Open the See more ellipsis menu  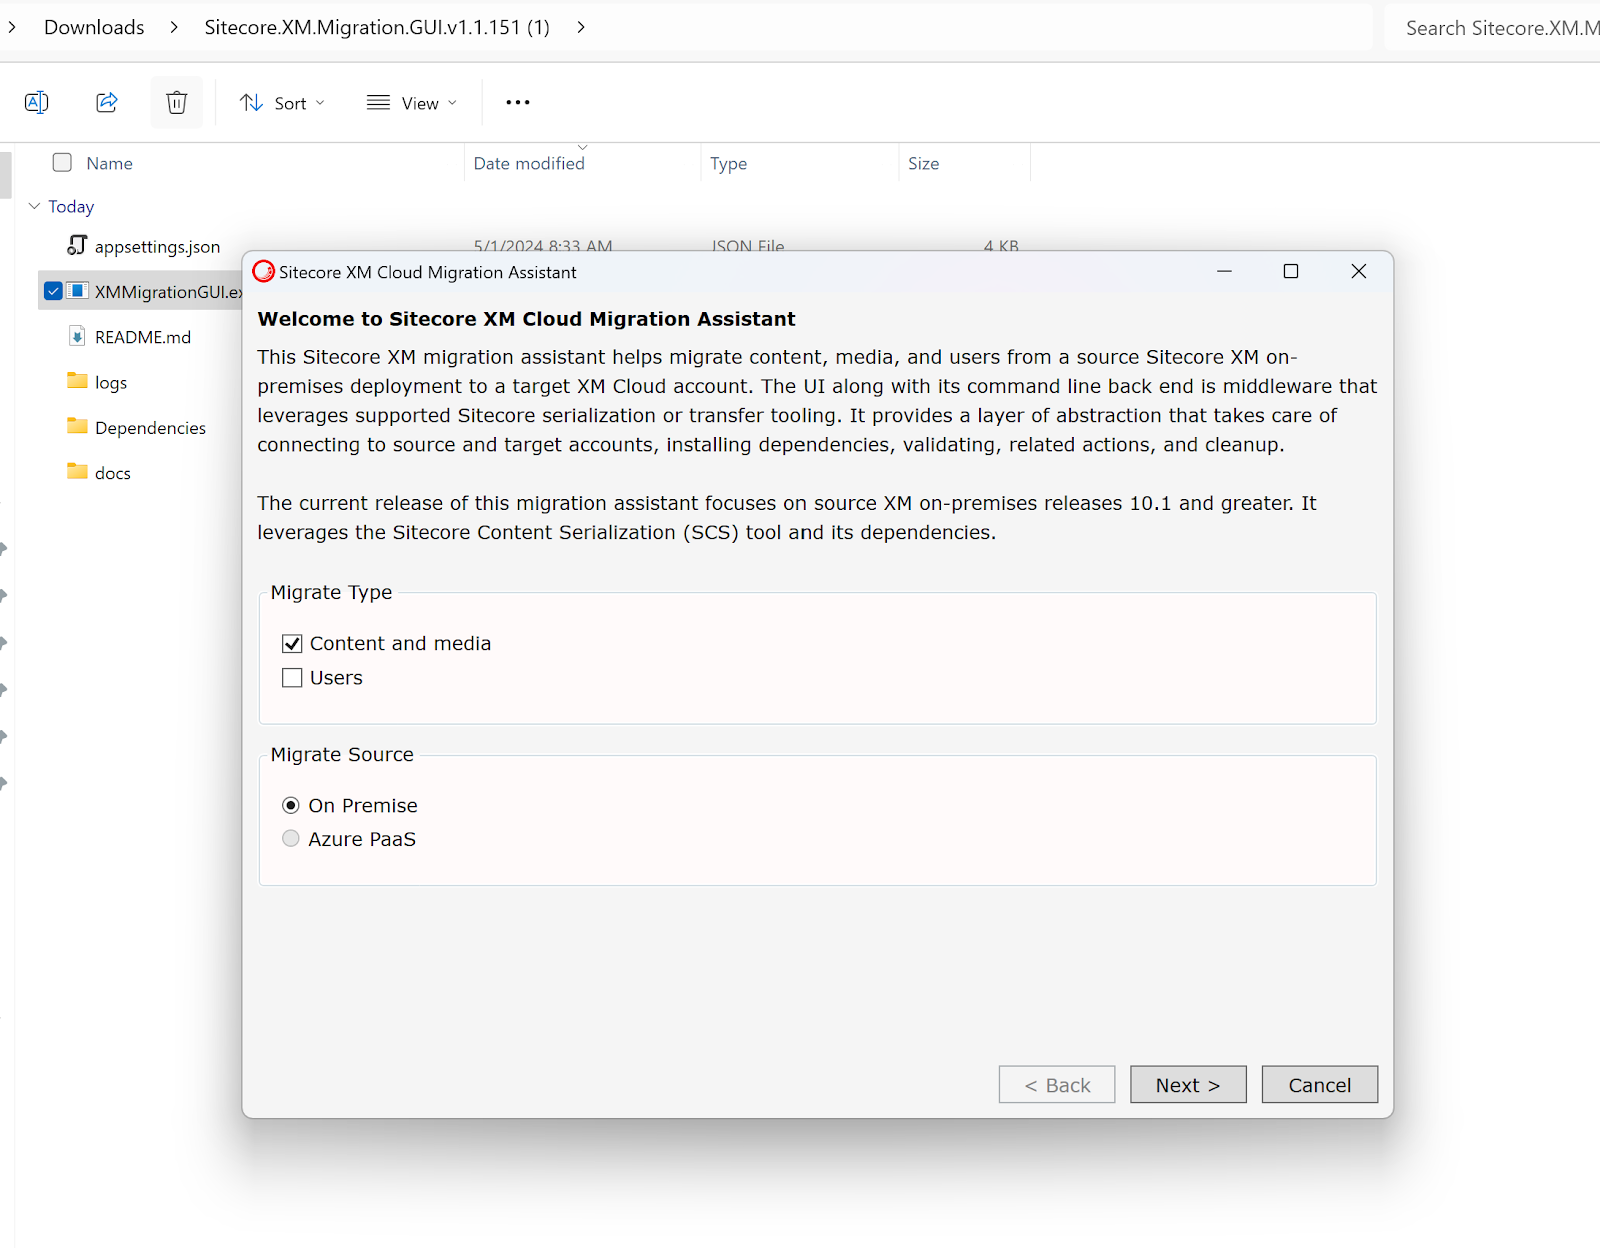coord(518,102)
